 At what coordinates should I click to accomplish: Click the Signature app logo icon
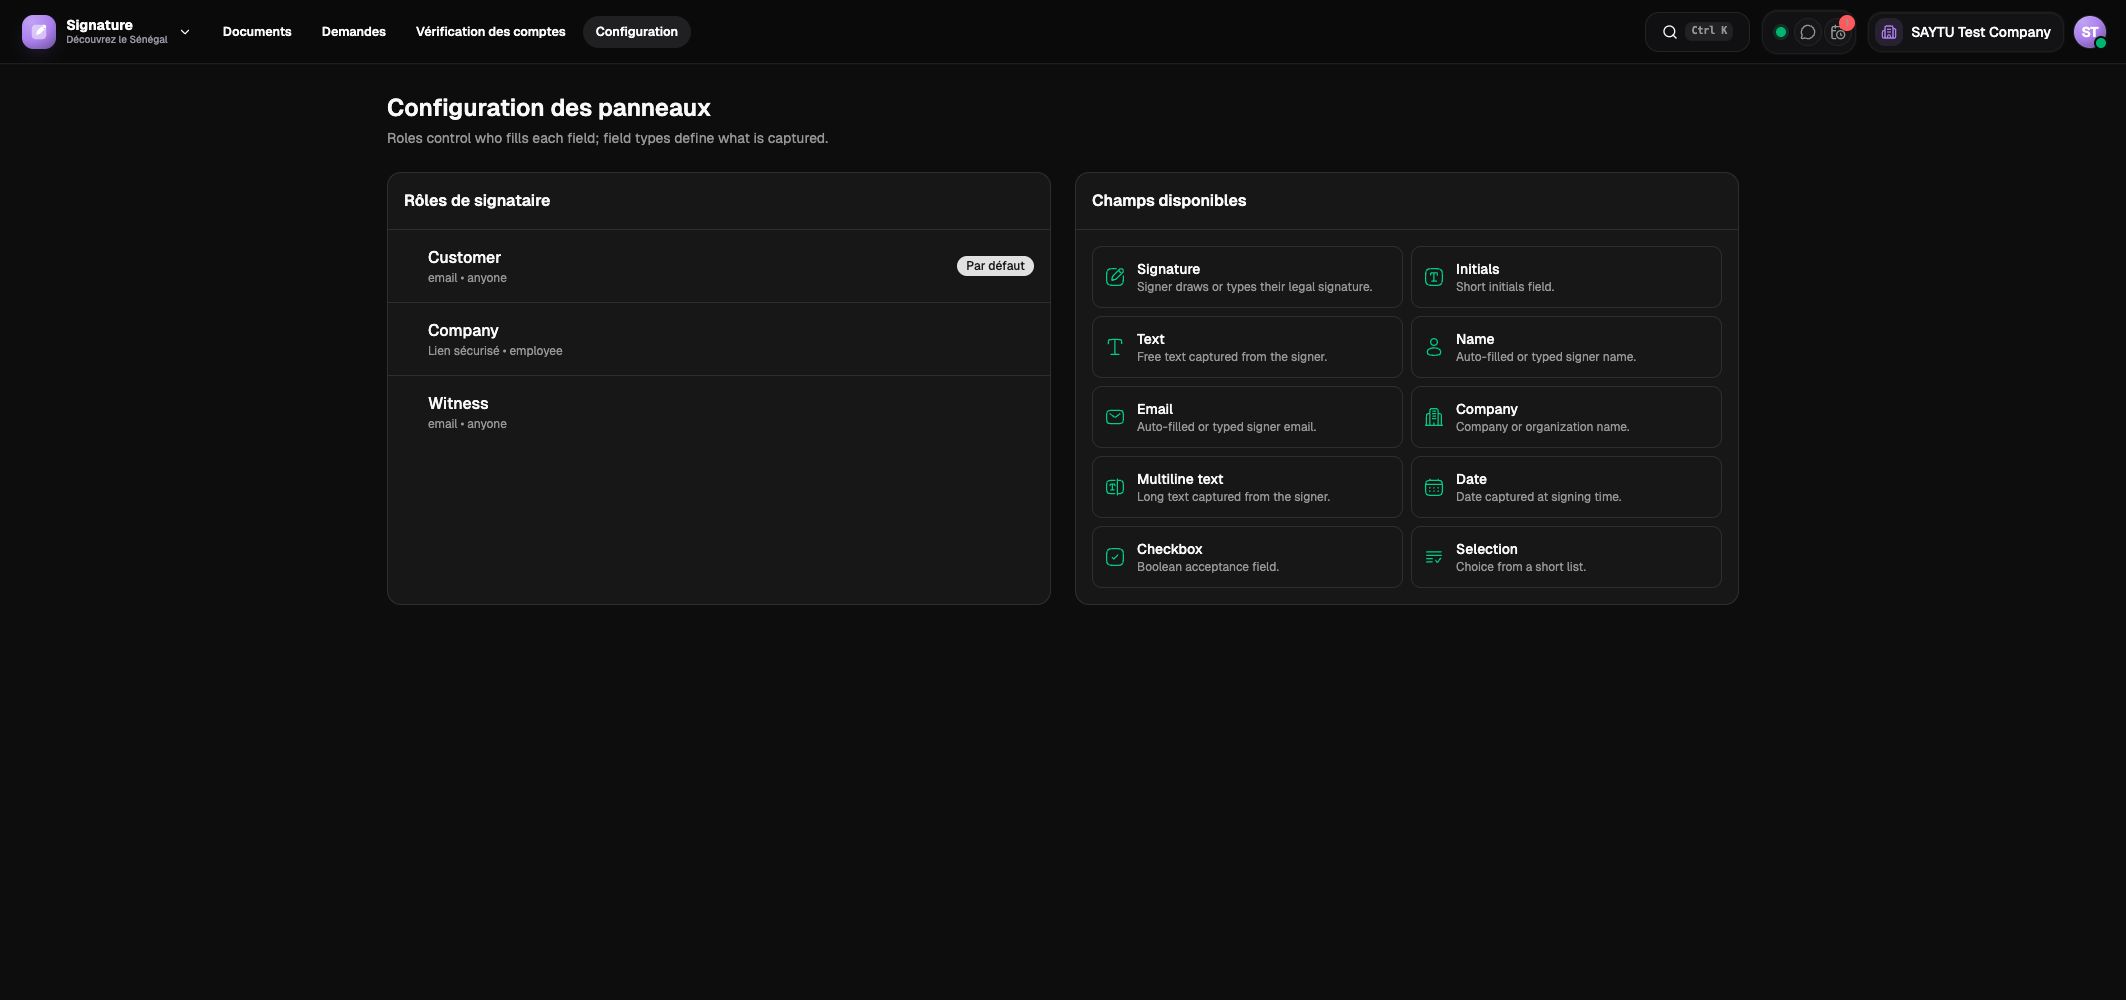[x=39, y=32]
